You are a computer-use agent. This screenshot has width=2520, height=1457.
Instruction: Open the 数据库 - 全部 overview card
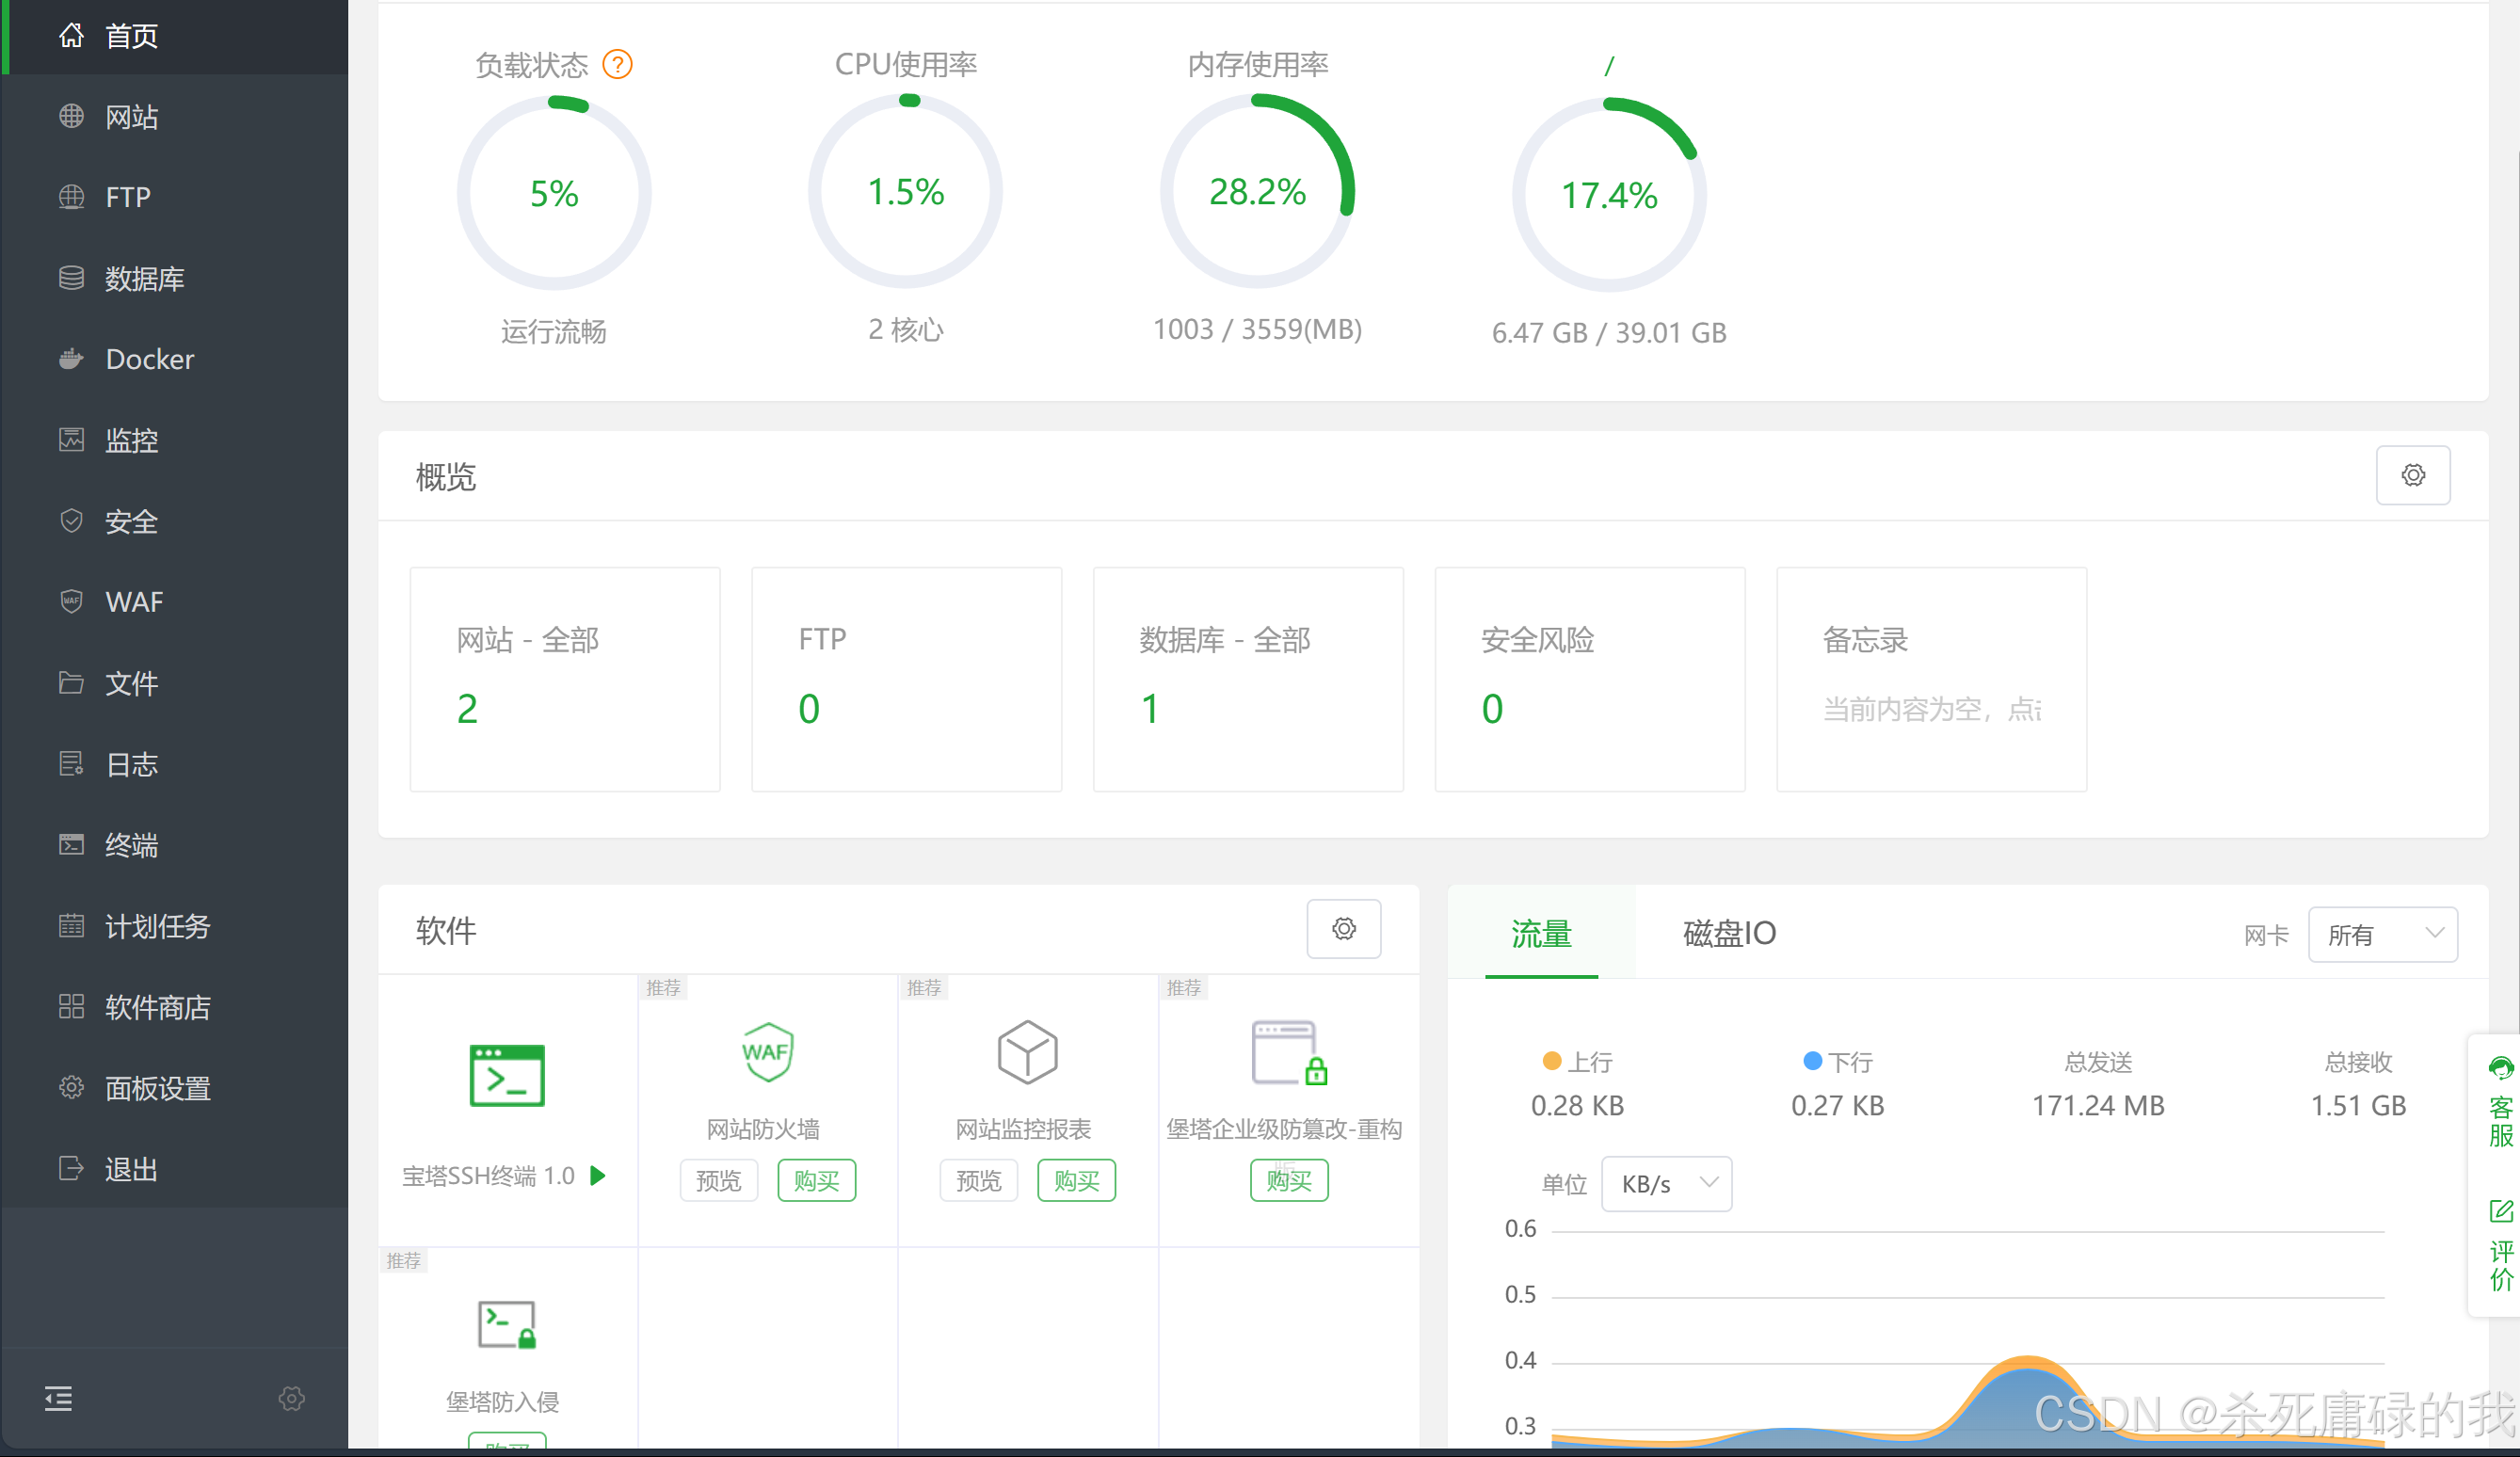1249,679
